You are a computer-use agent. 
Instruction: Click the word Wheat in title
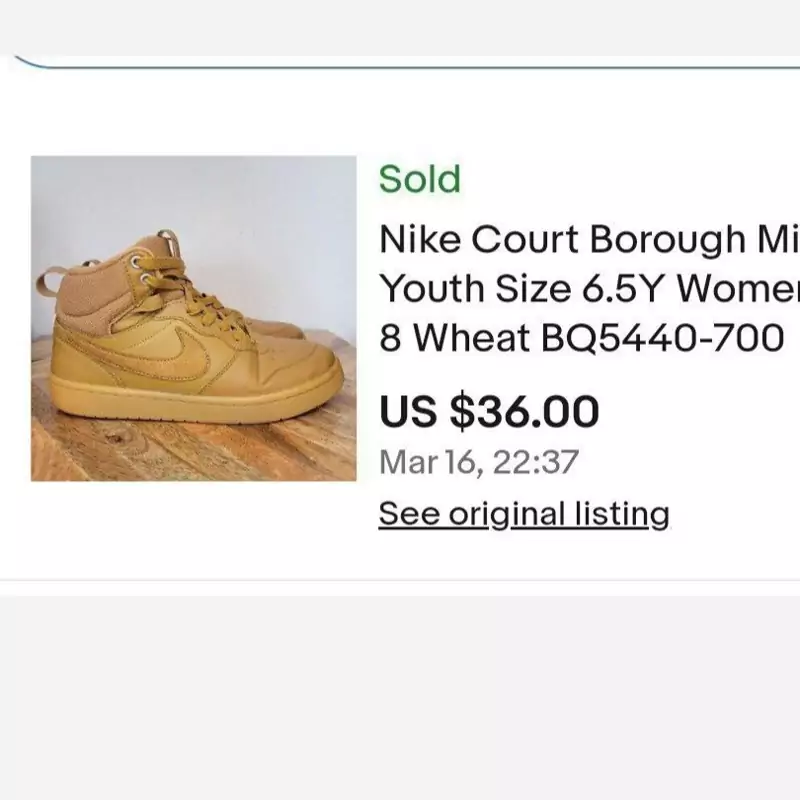pos(472,338)
